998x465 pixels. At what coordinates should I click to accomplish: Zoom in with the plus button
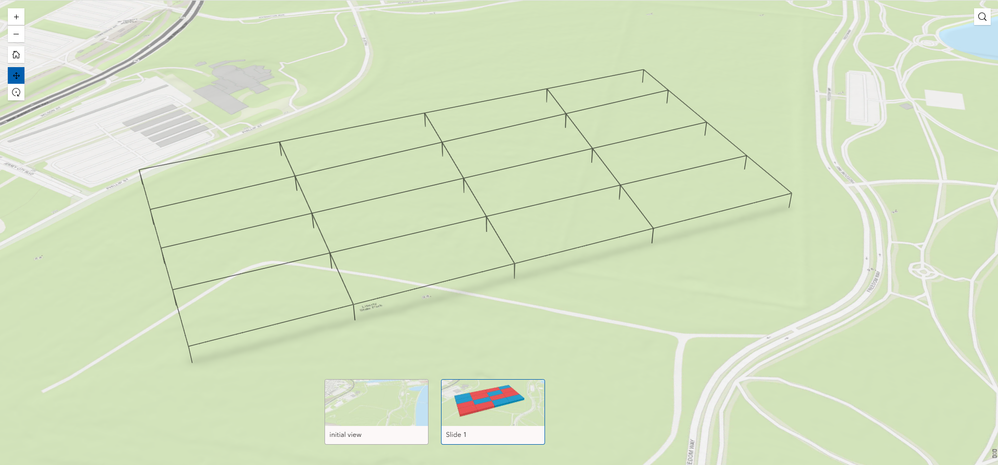pos(16,17)
